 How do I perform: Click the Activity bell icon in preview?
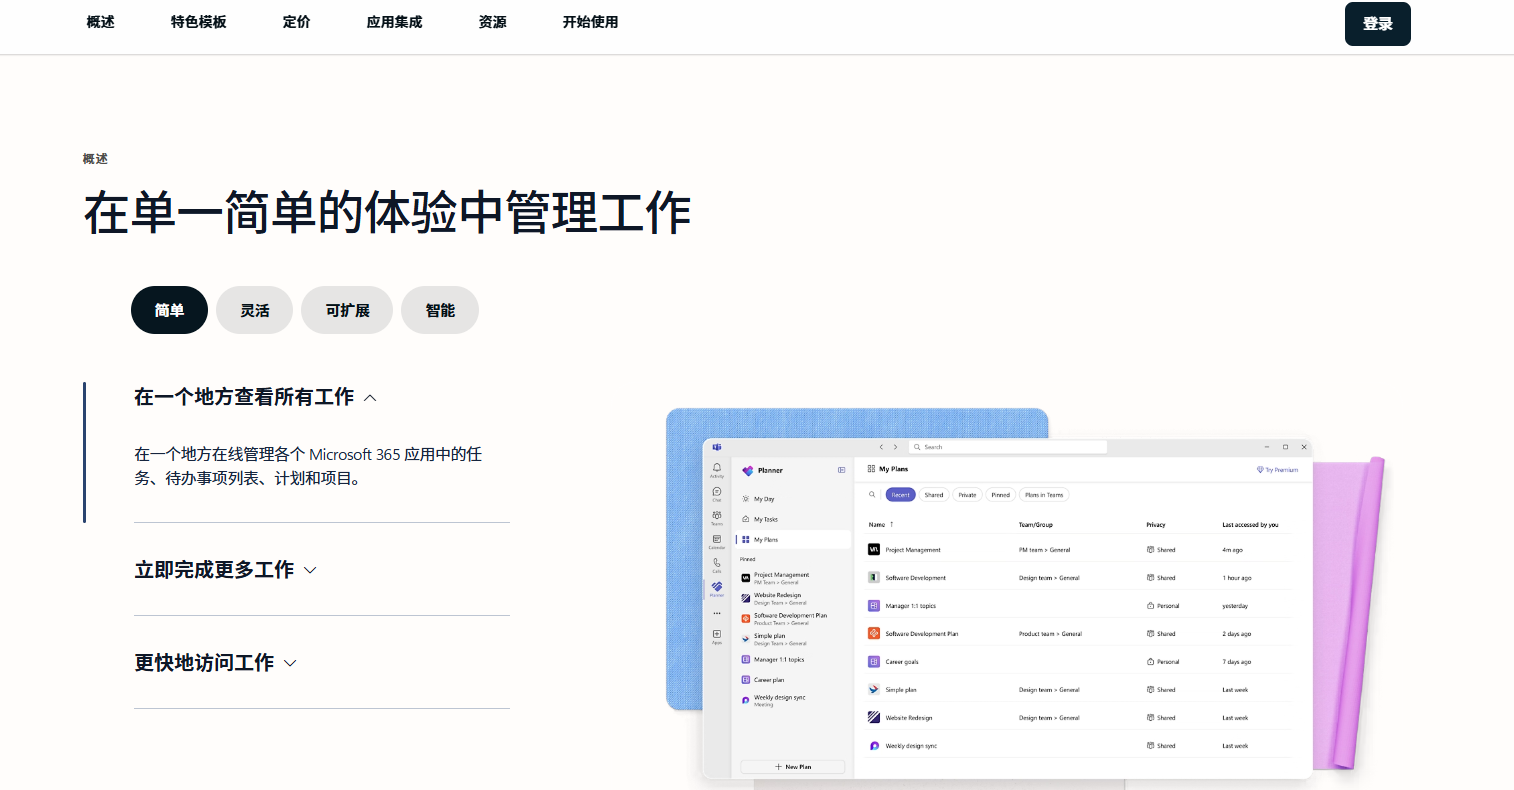[717, 468]
